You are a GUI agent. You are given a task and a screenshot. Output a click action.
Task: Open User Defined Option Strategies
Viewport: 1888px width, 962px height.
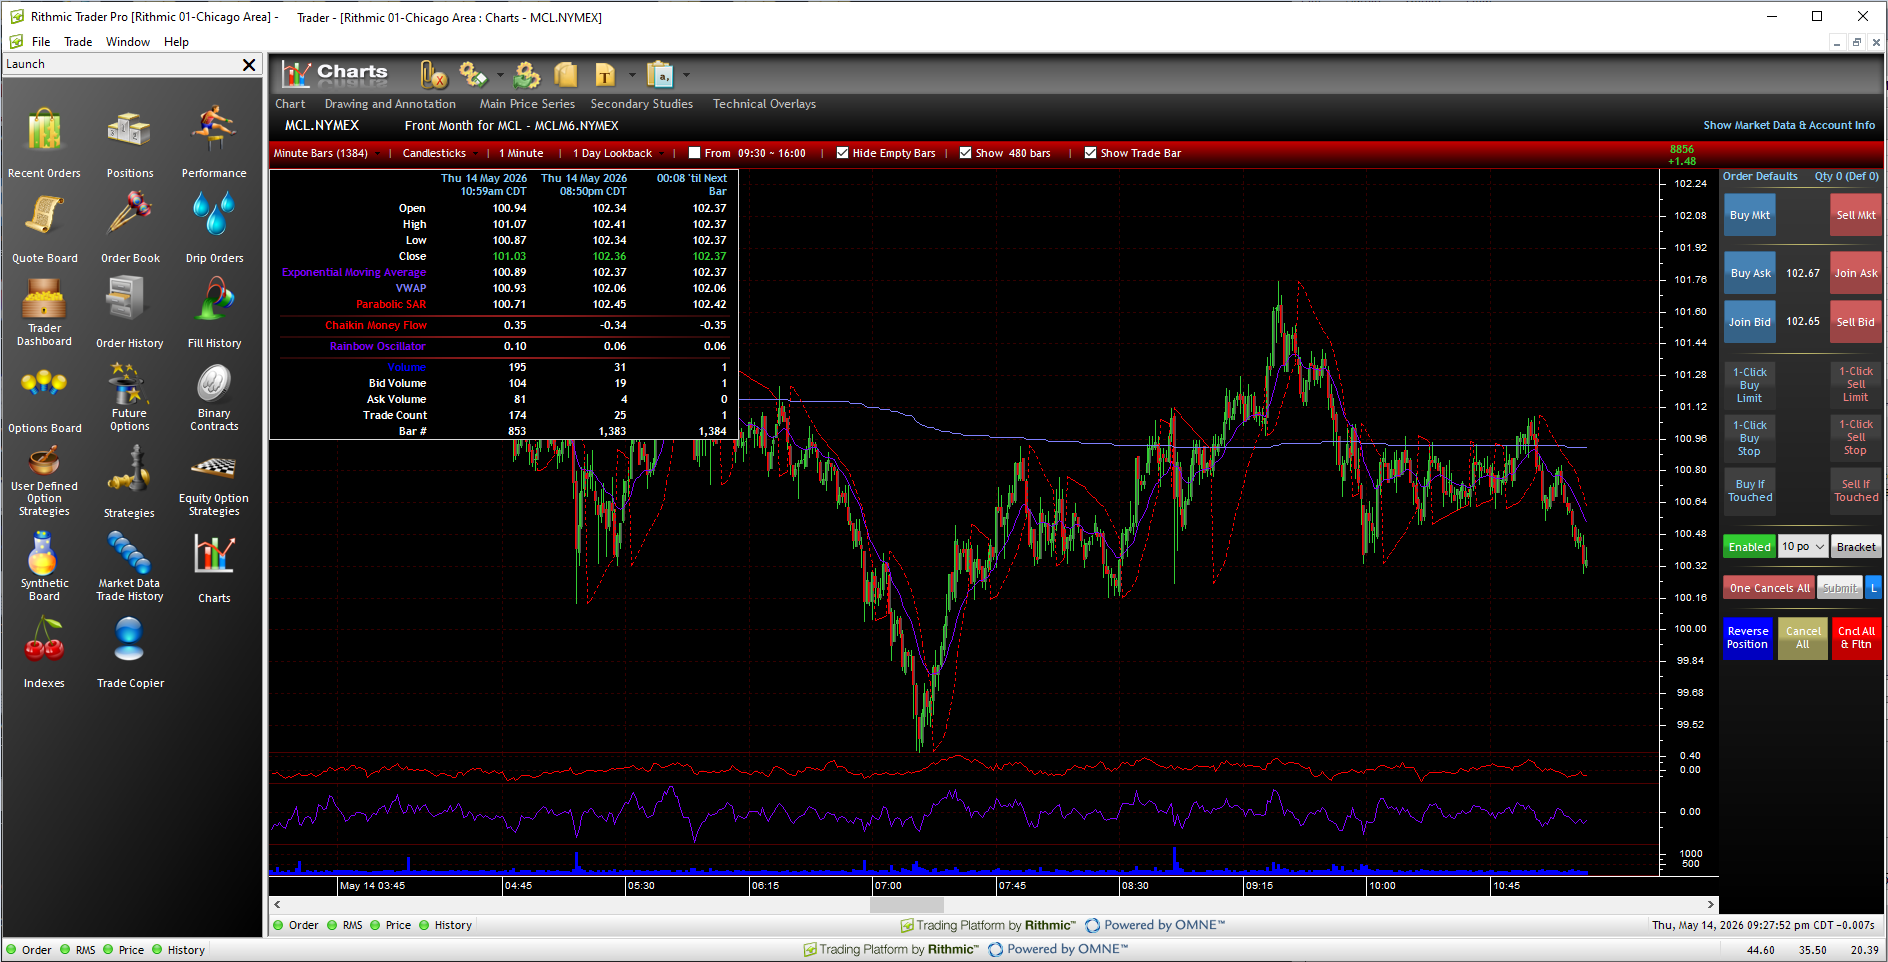click(x=44, y=480)
